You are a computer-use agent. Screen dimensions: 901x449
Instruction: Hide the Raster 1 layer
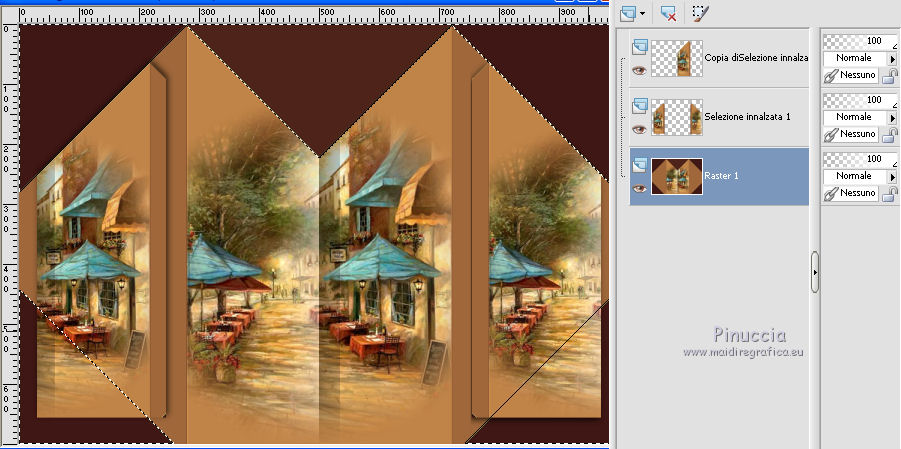pyautogui.click(x=639, y=189)
